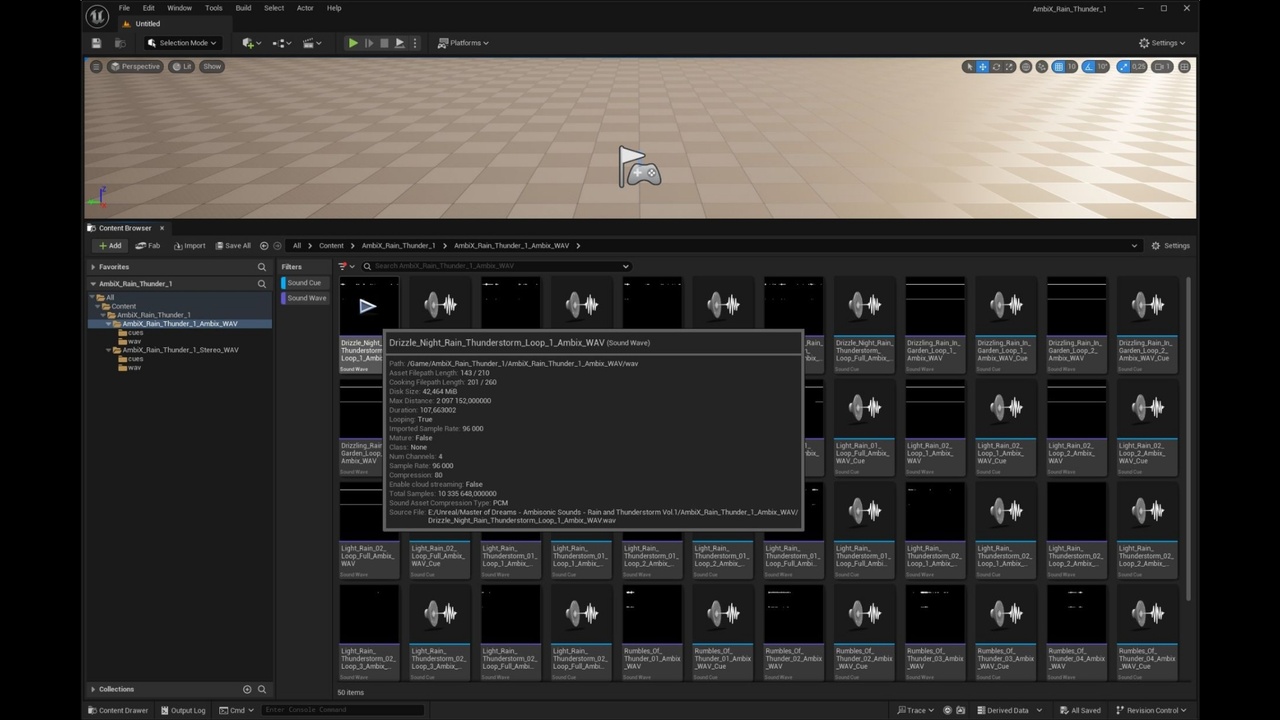Screen dimensions: 1280x720
Task: Click the Save All button
Action: click(x=233, y=245)
